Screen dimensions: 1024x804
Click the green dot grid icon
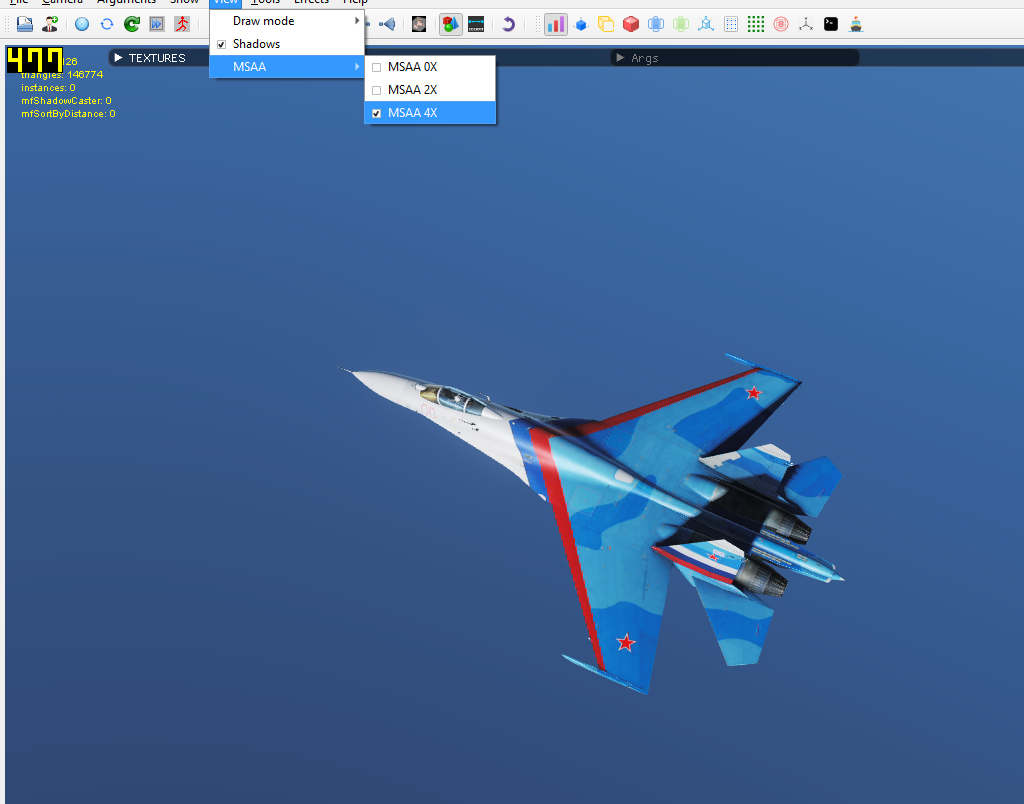point(756,25)
